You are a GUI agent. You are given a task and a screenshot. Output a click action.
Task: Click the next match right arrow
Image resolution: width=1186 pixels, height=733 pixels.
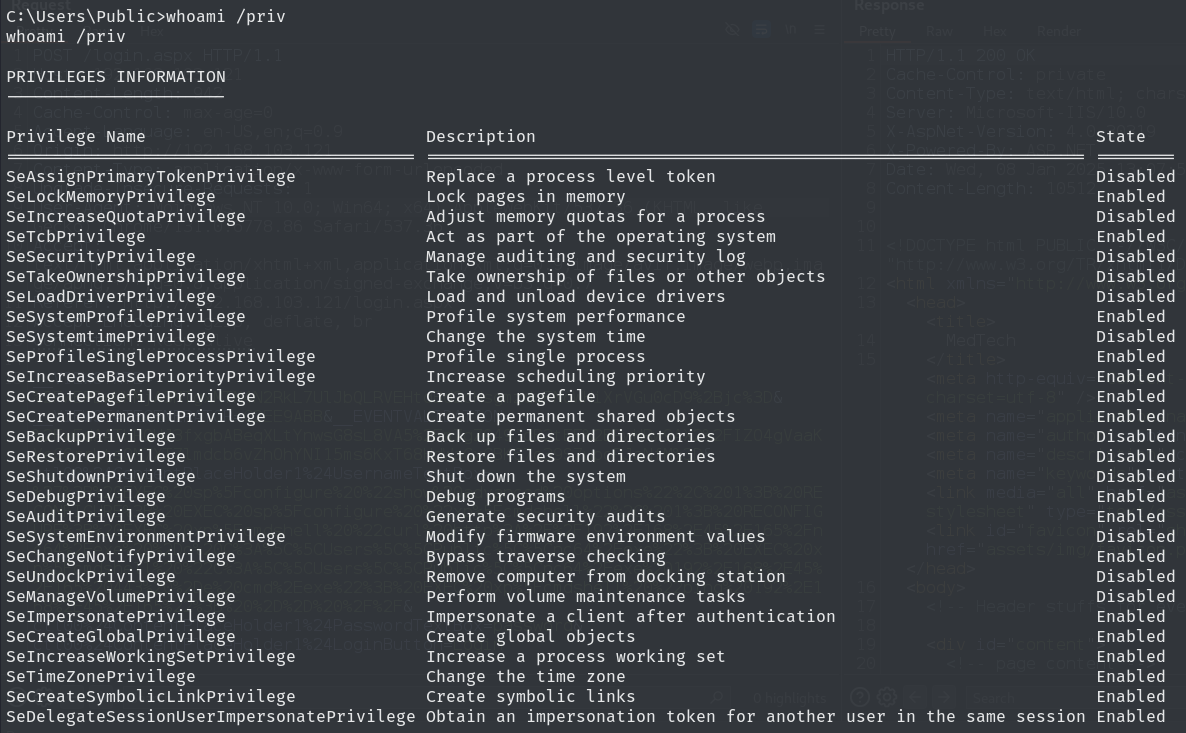pos(943,697)
